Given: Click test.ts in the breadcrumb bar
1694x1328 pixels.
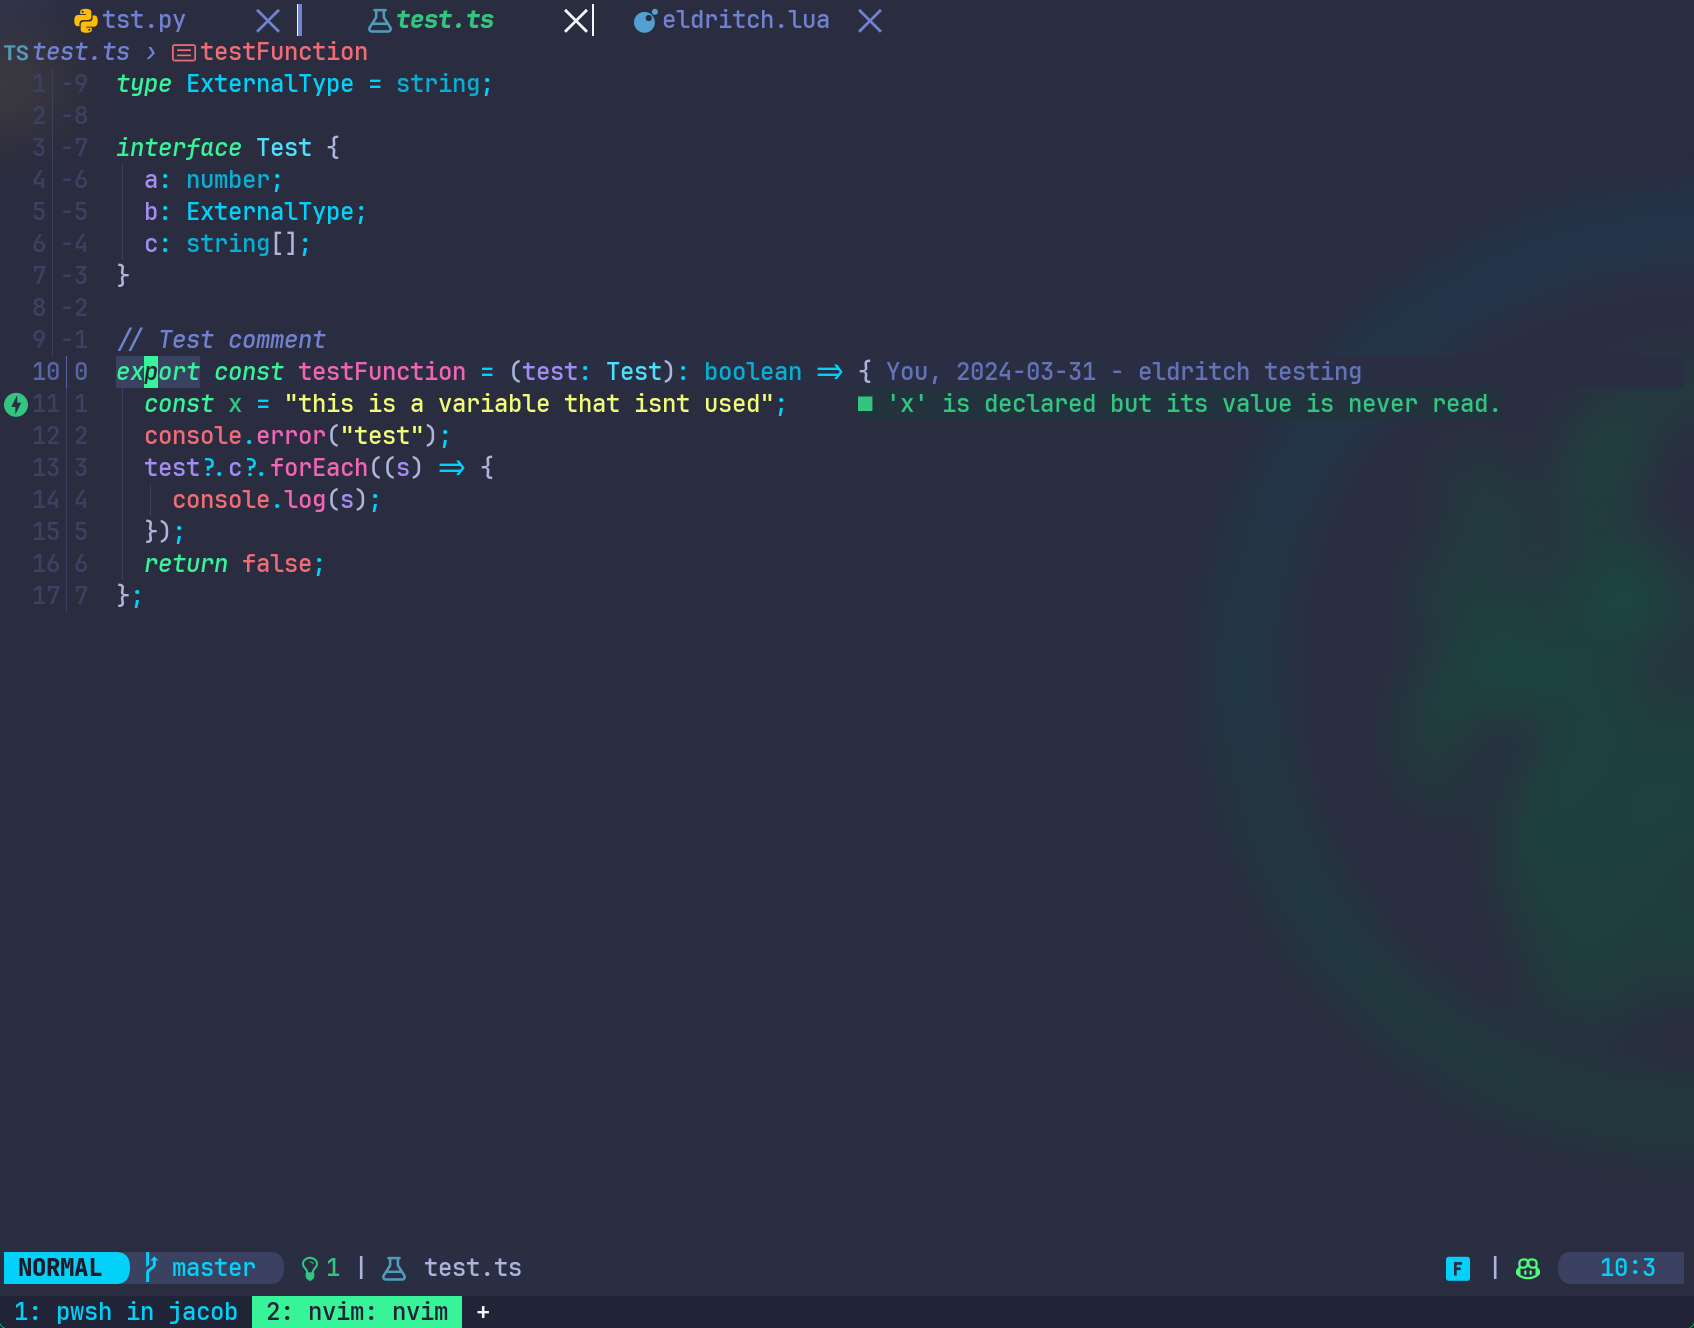Looking at the screenshot, I should tap(81, 52).
